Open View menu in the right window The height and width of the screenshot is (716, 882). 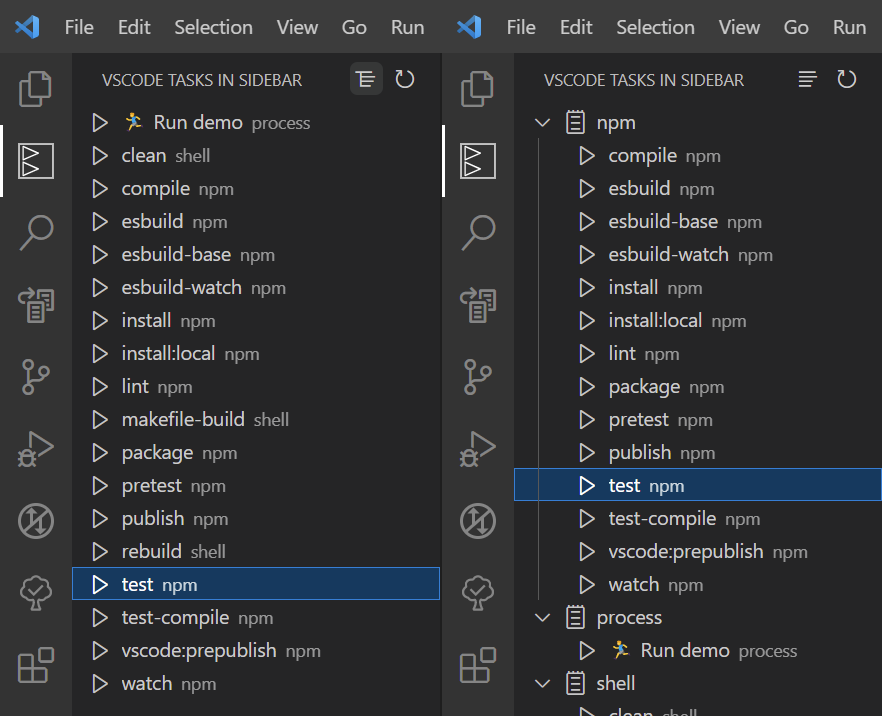coord(739,27)
